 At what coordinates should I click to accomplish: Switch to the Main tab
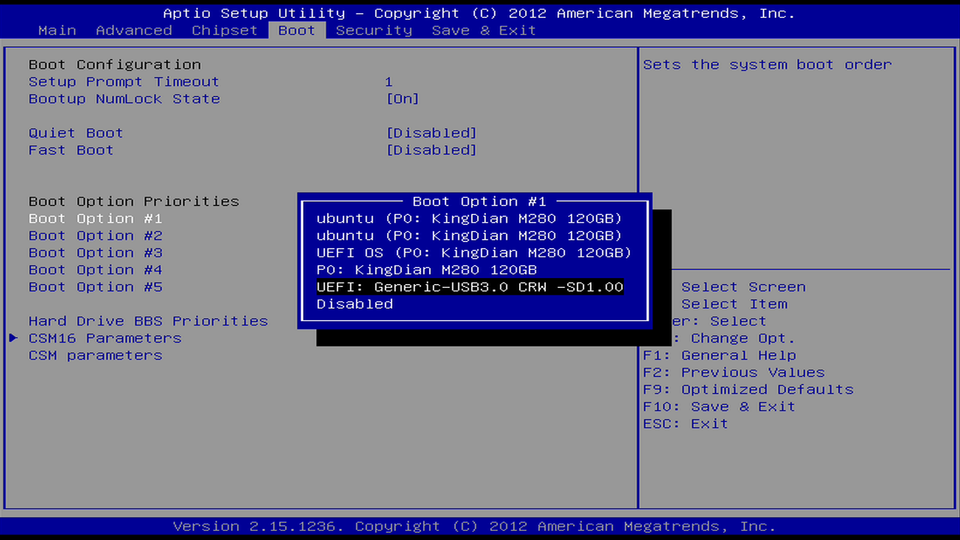(57, 31)
